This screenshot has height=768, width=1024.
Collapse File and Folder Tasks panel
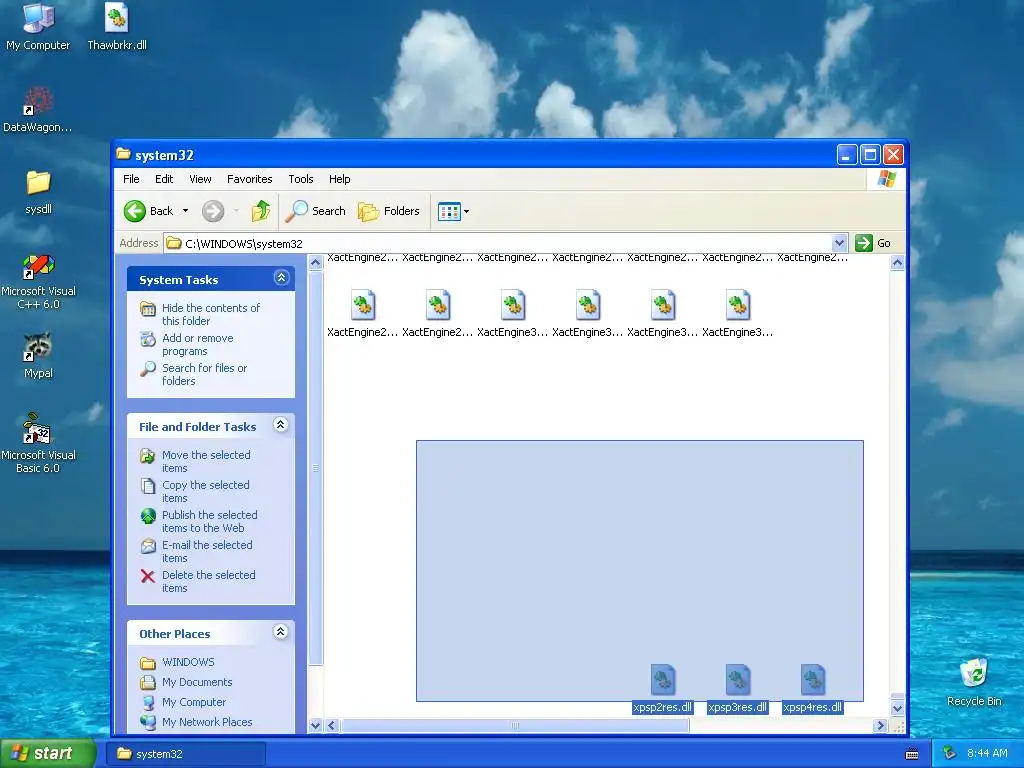tap(281, 424)
